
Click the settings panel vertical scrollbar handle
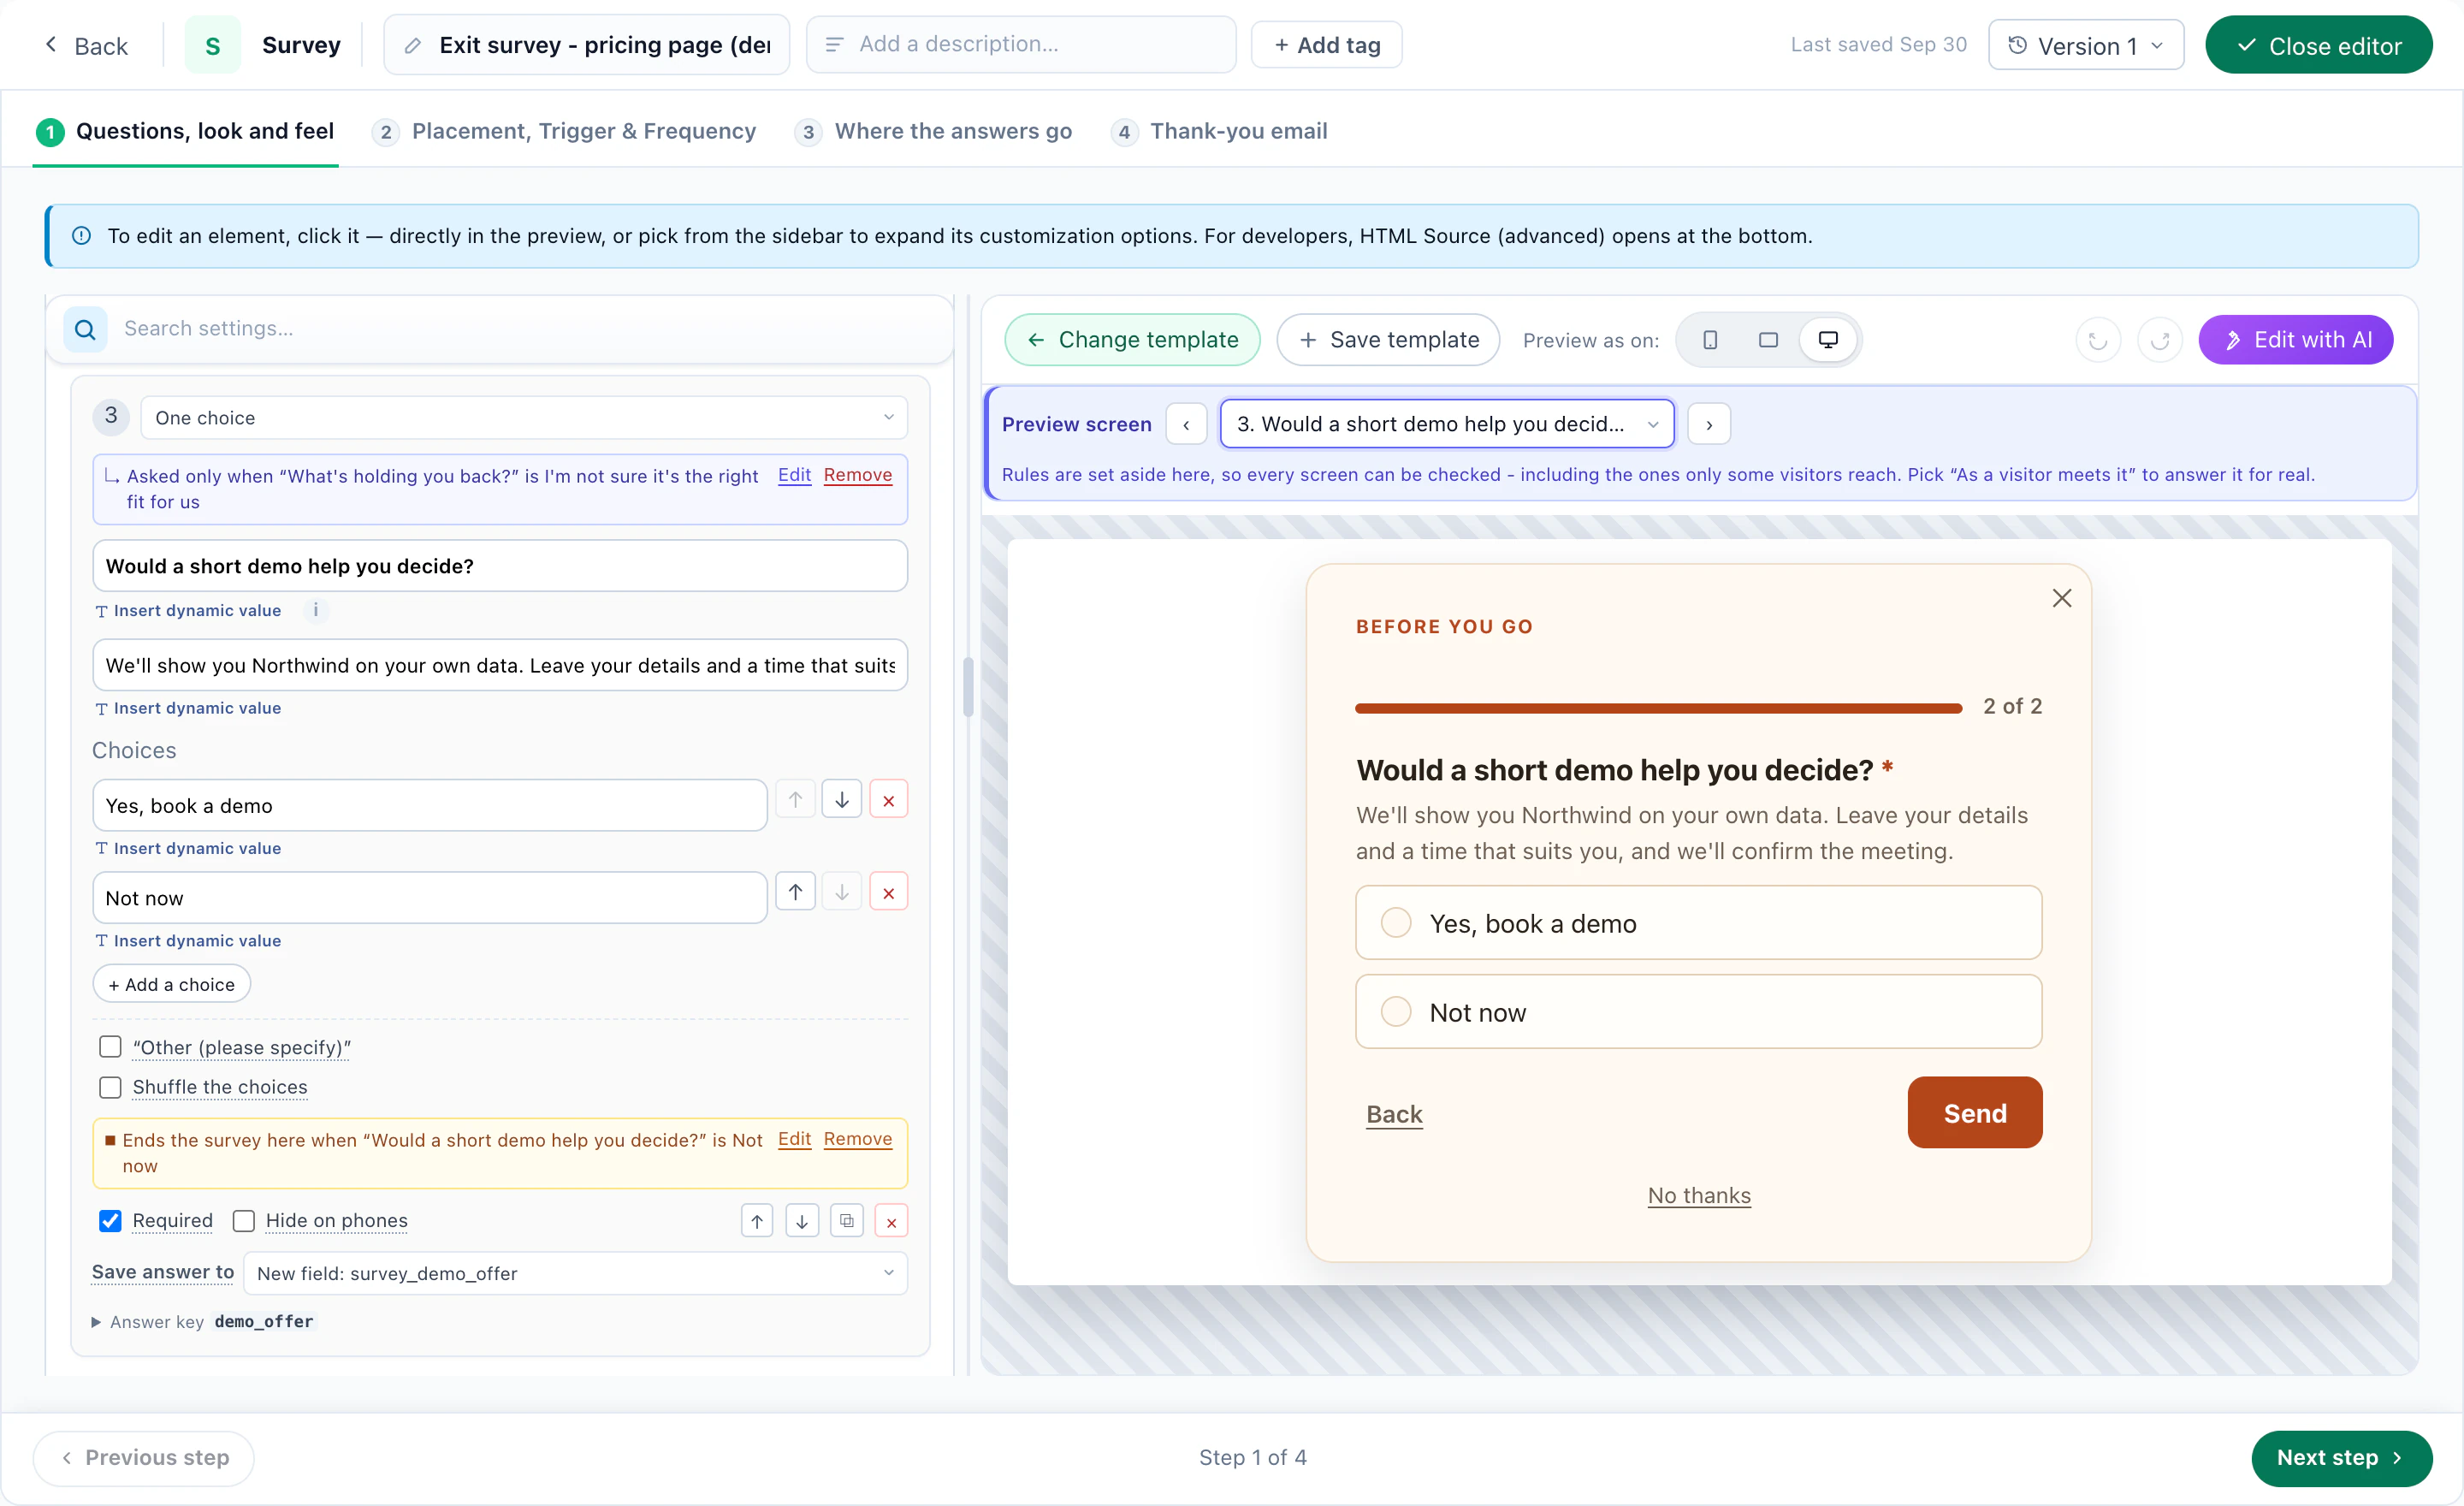[968, 686]
